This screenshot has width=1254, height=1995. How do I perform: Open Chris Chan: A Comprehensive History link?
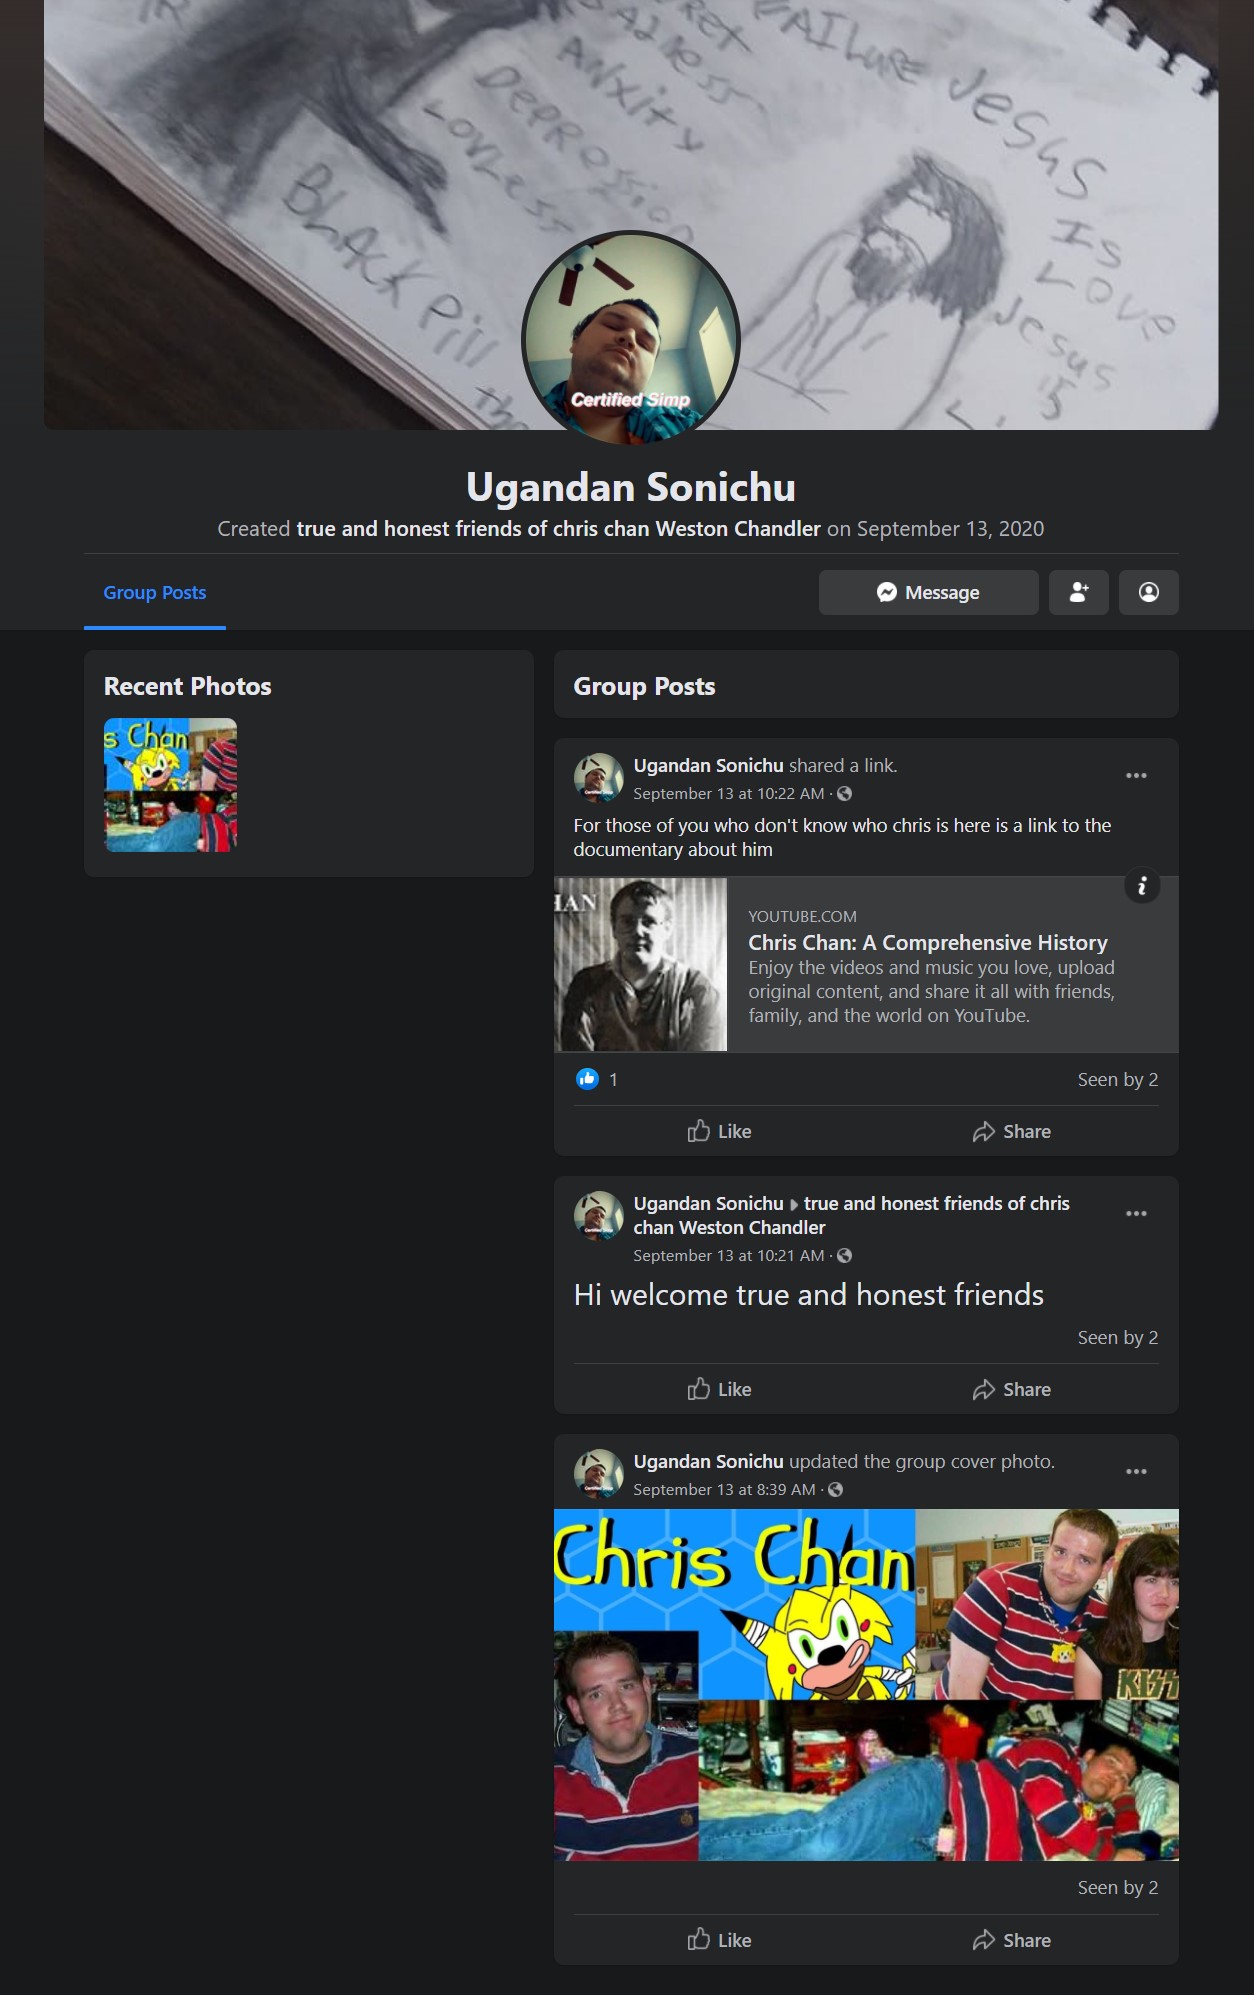point(928,943)
